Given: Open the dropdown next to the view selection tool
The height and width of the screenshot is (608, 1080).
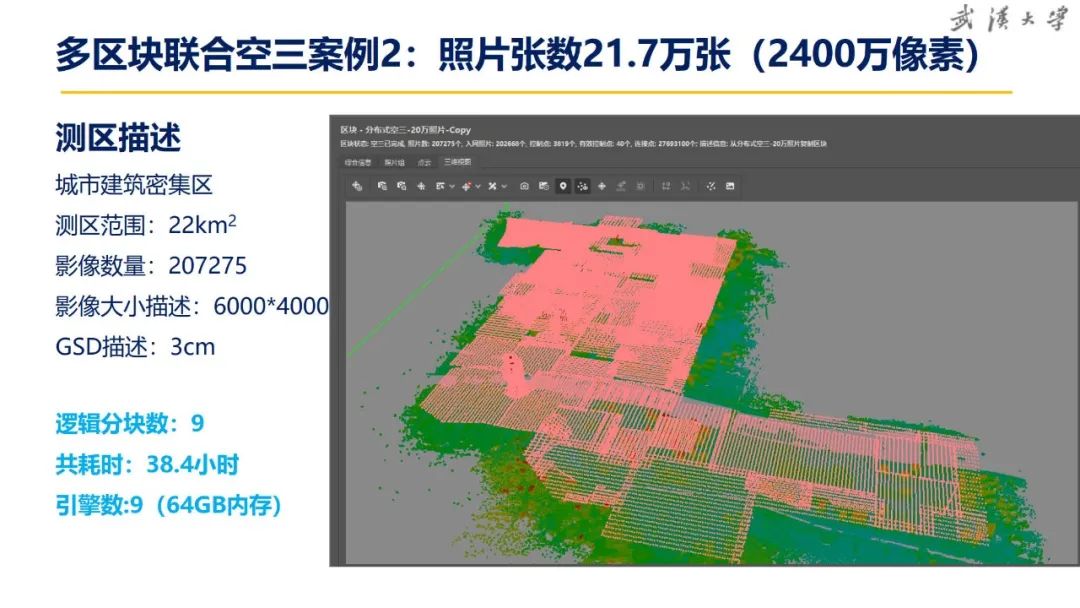Looking at the screenshot, I should click(451, 186).
